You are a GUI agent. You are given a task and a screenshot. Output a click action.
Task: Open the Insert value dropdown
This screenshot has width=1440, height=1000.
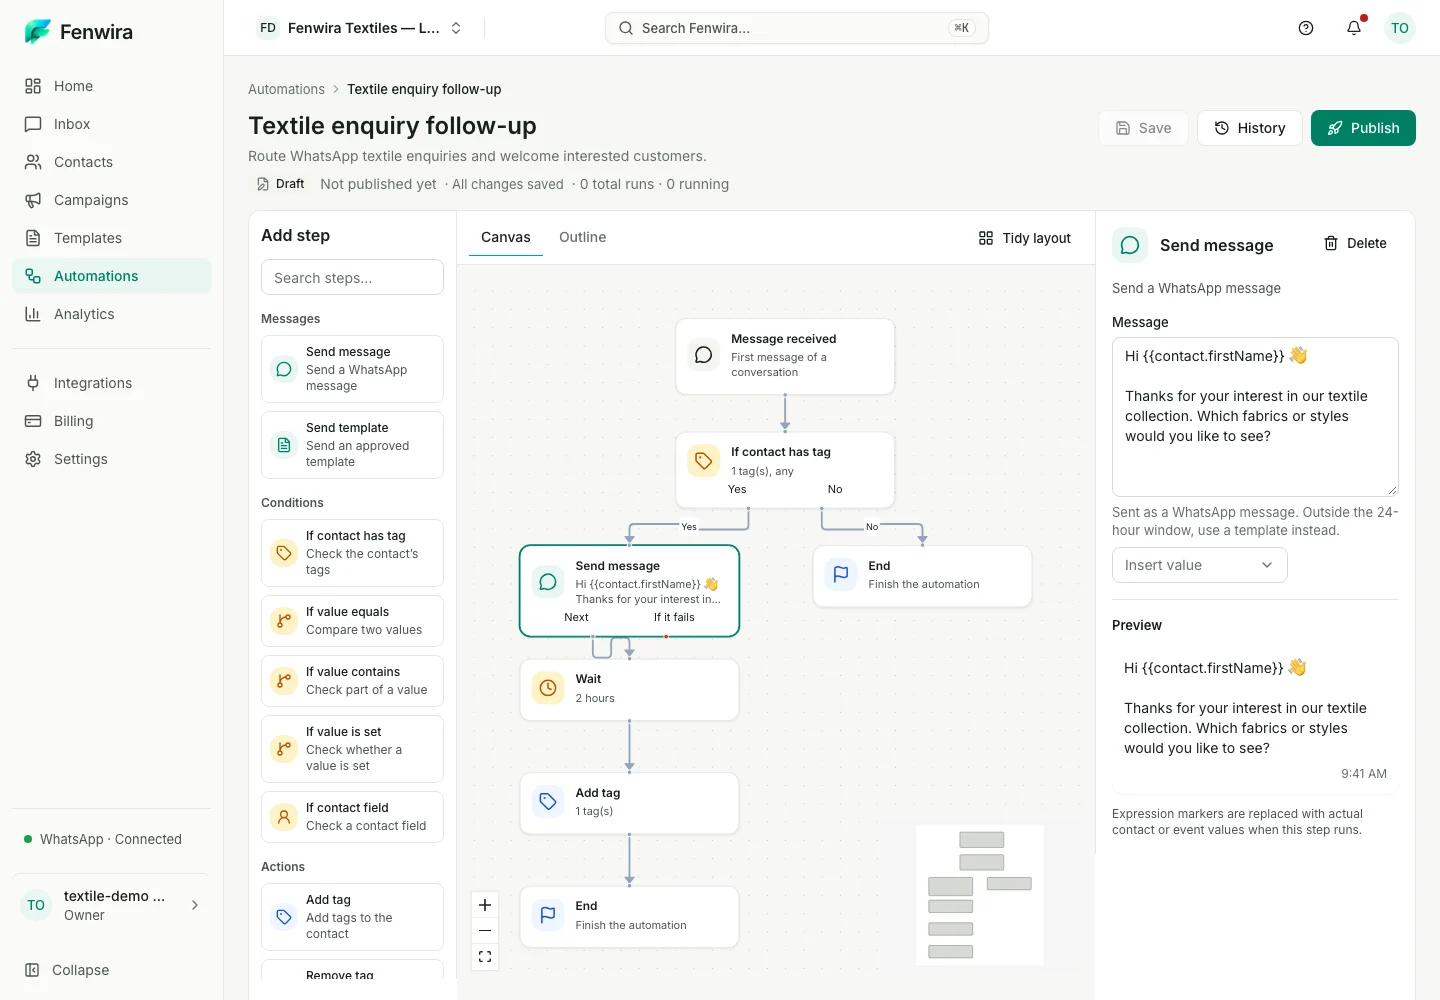tap(1199, 565)
